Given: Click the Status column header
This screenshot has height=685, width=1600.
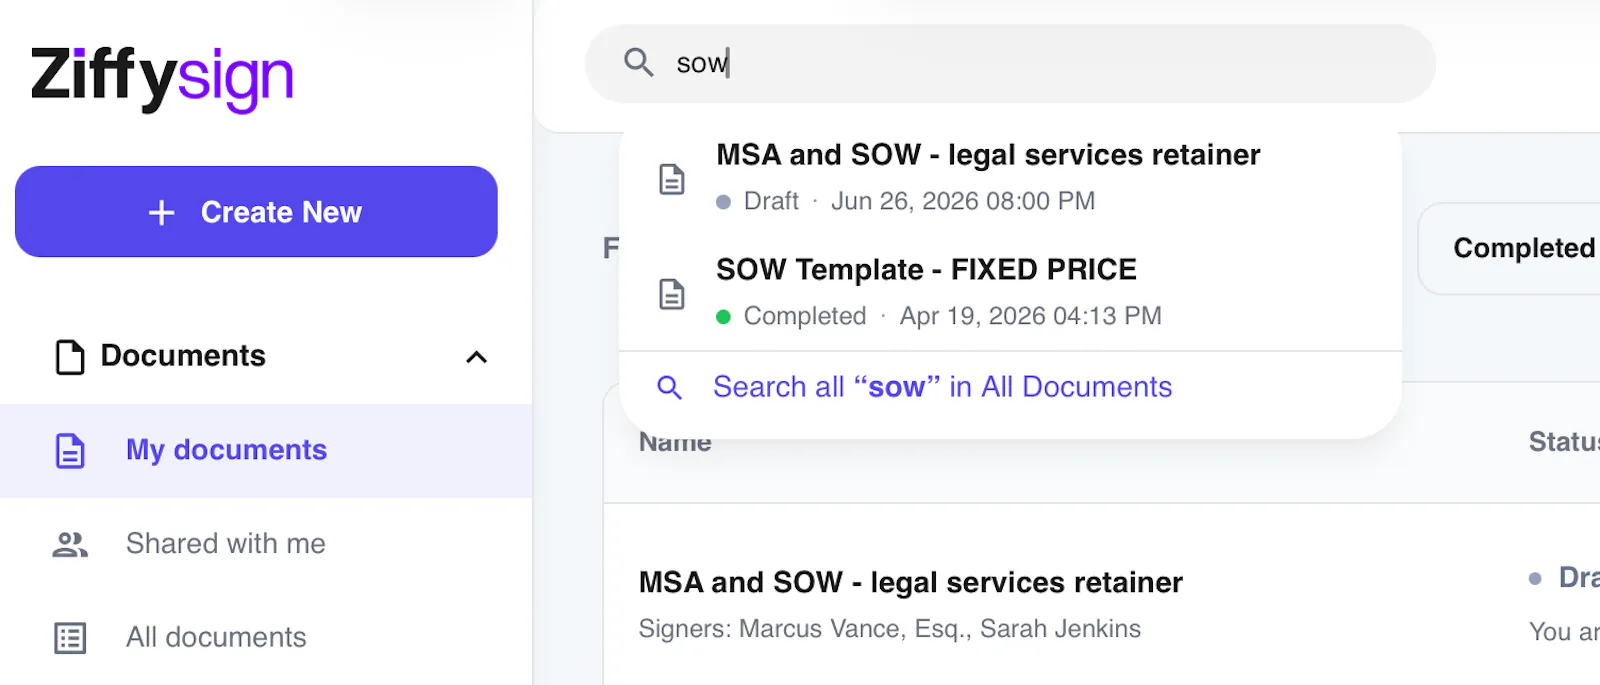Looking at the screenshot, I should pos(1564,442).
